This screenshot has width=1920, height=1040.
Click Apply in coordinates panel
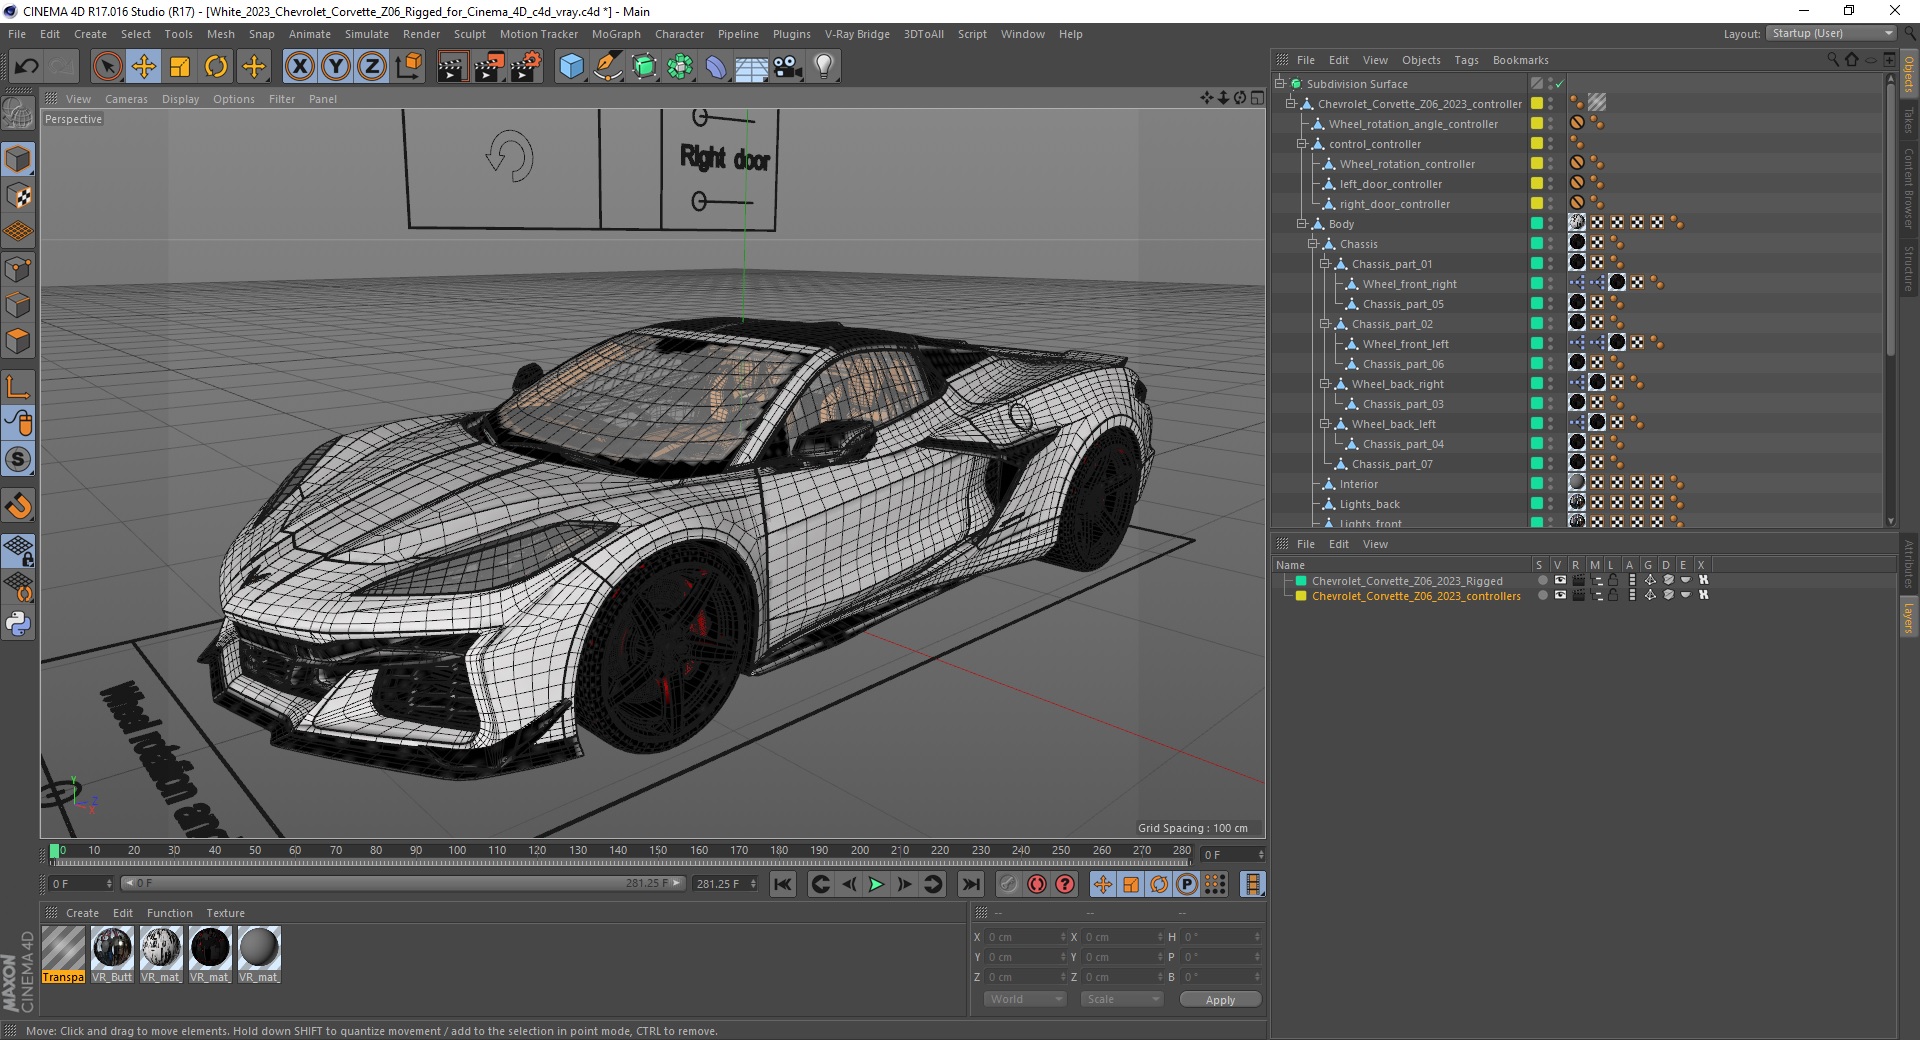point(1220,1000)
